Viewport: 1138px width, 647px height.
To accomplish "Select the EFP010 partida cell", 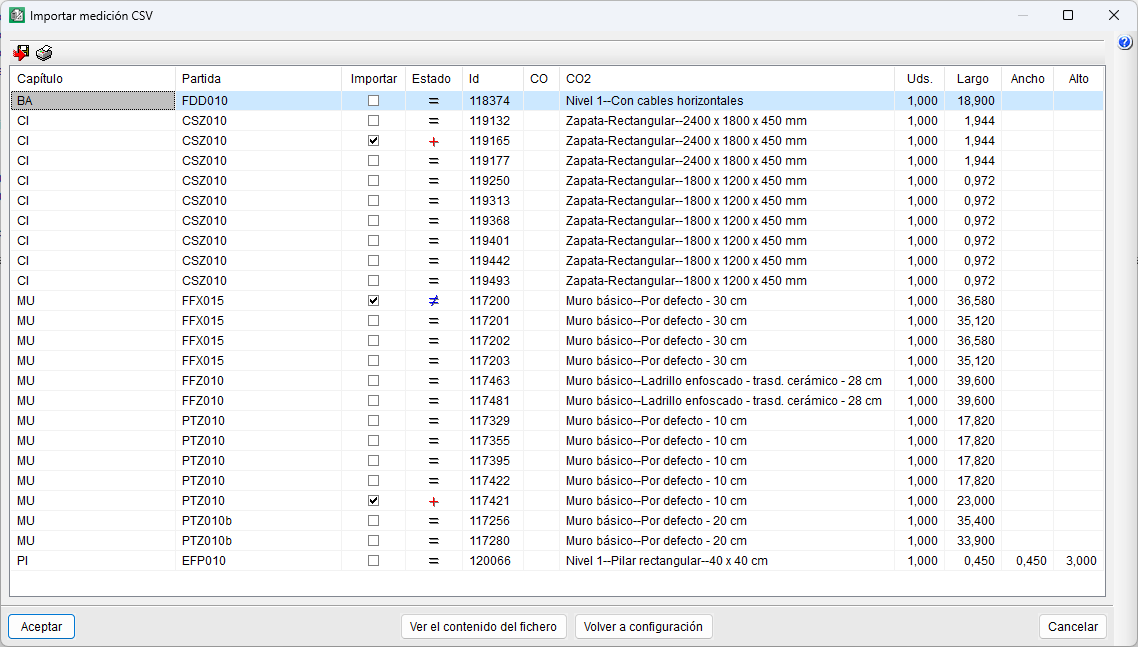I will (x=258, y=561).
